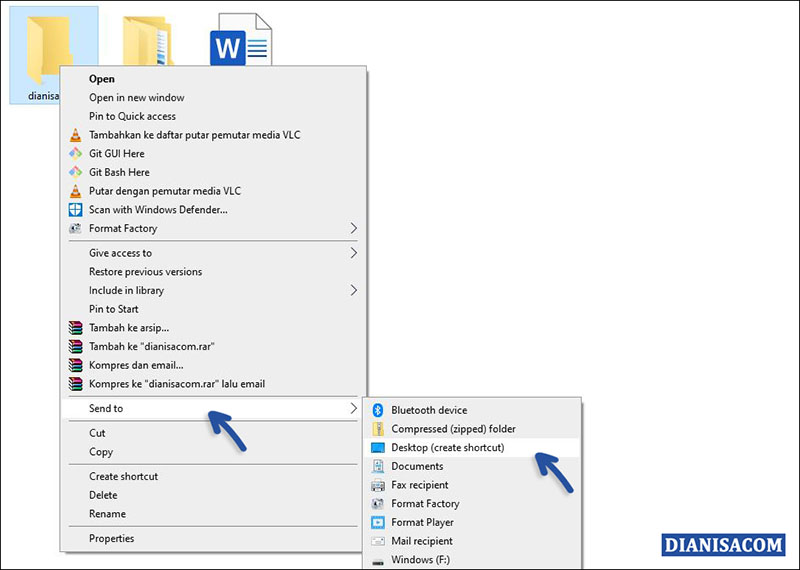Expand the Format Factory submenu arrow
The height and width of the screenshot is (570, 800).
[x=354, y=228]
